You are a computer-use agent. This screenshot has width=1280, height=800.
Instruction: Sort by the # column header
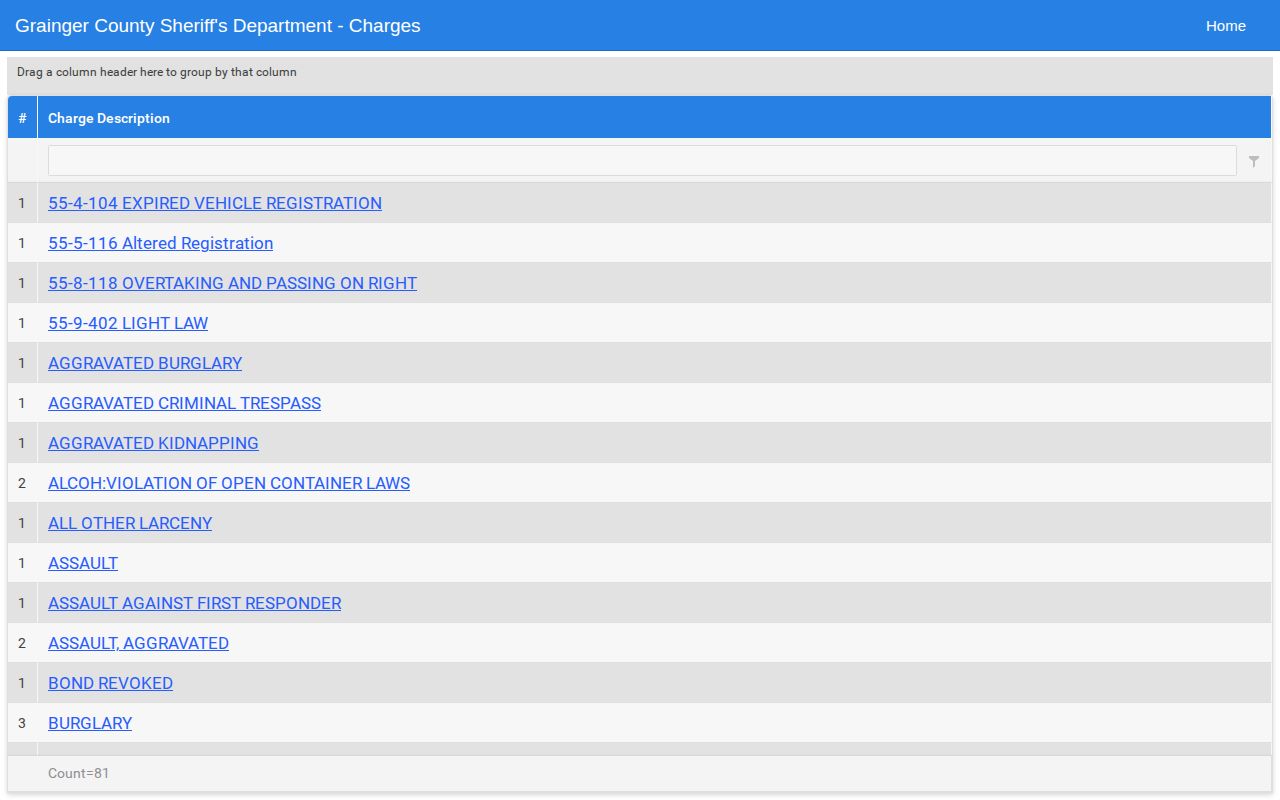22,118
